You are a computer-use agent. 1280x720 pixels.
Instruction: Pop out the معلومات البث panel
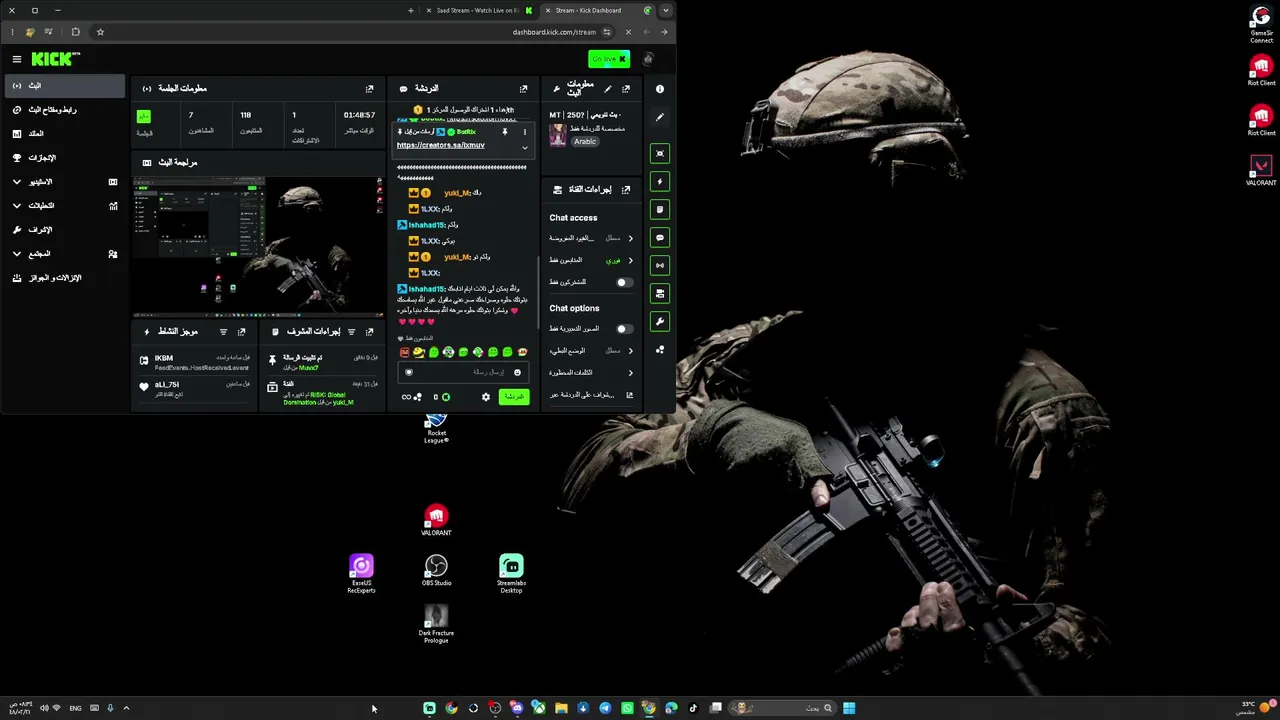[626, 89]
